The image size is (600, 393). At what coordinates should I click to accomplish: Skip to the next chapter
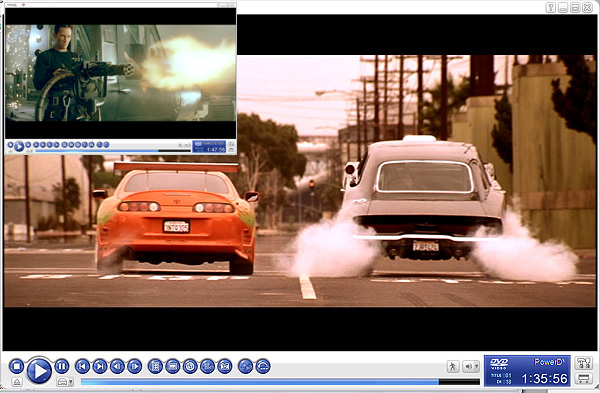click(99, 367)
